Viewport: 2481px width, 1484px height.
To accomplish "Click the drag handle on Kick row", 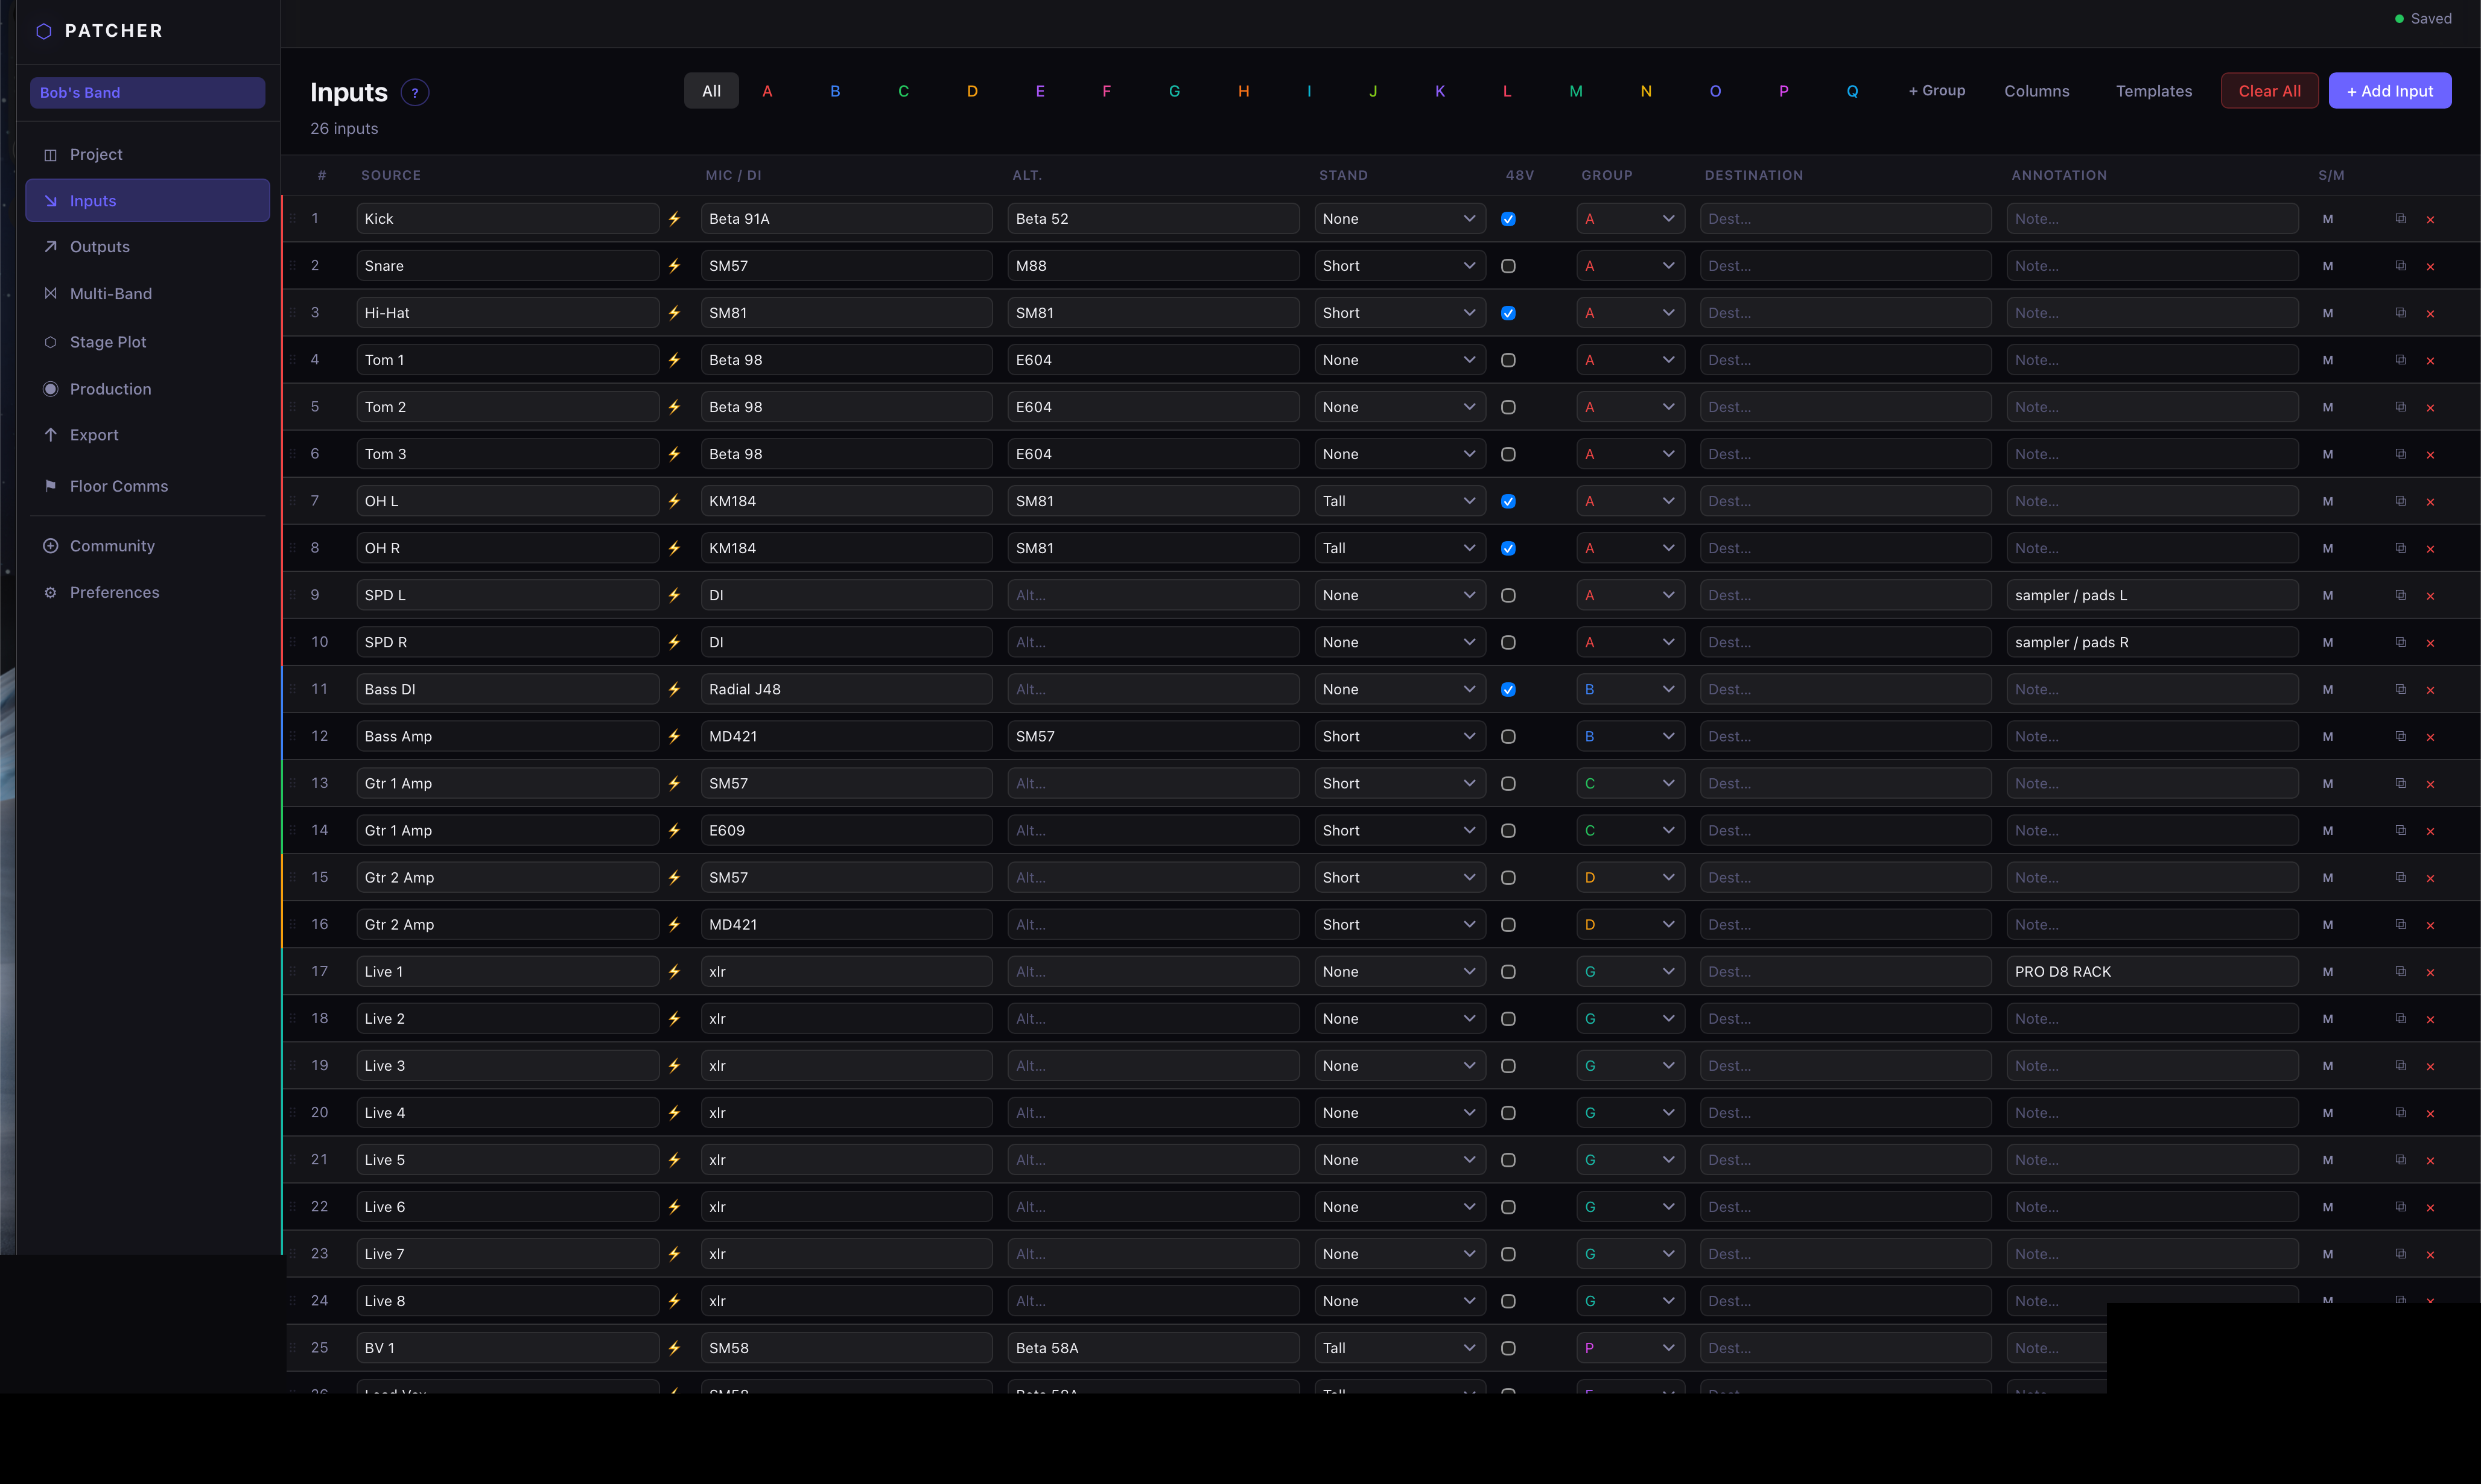I will tap(293, 219).
